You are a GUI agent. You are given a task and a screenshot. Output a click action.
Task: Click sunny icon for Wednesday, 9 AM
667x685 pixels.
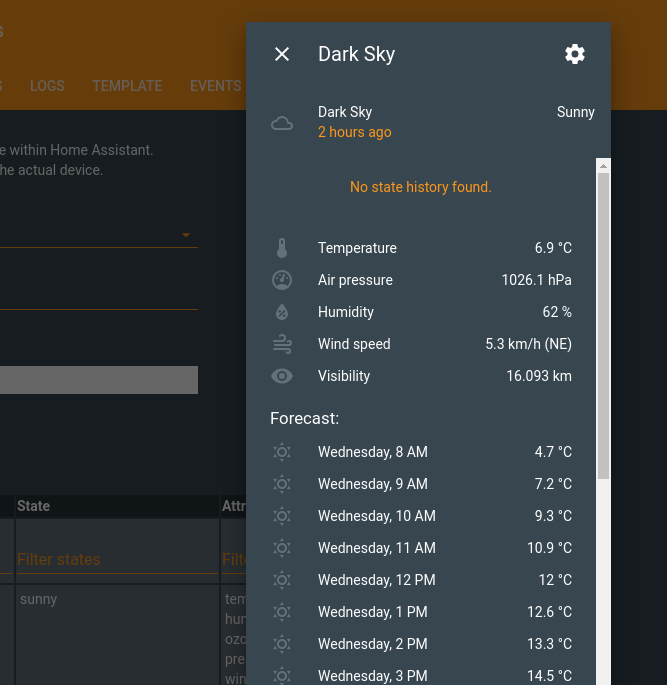[282, 484]
